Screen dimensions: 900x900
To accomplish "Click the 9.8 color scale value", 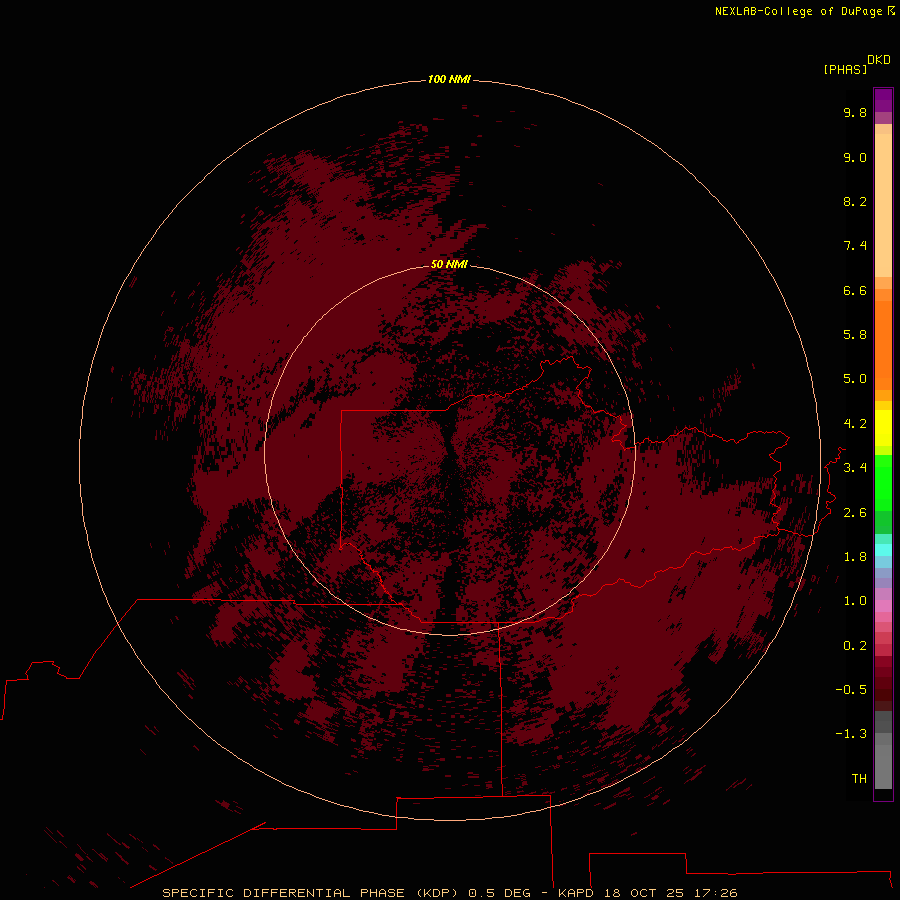I will pos(855,112).
